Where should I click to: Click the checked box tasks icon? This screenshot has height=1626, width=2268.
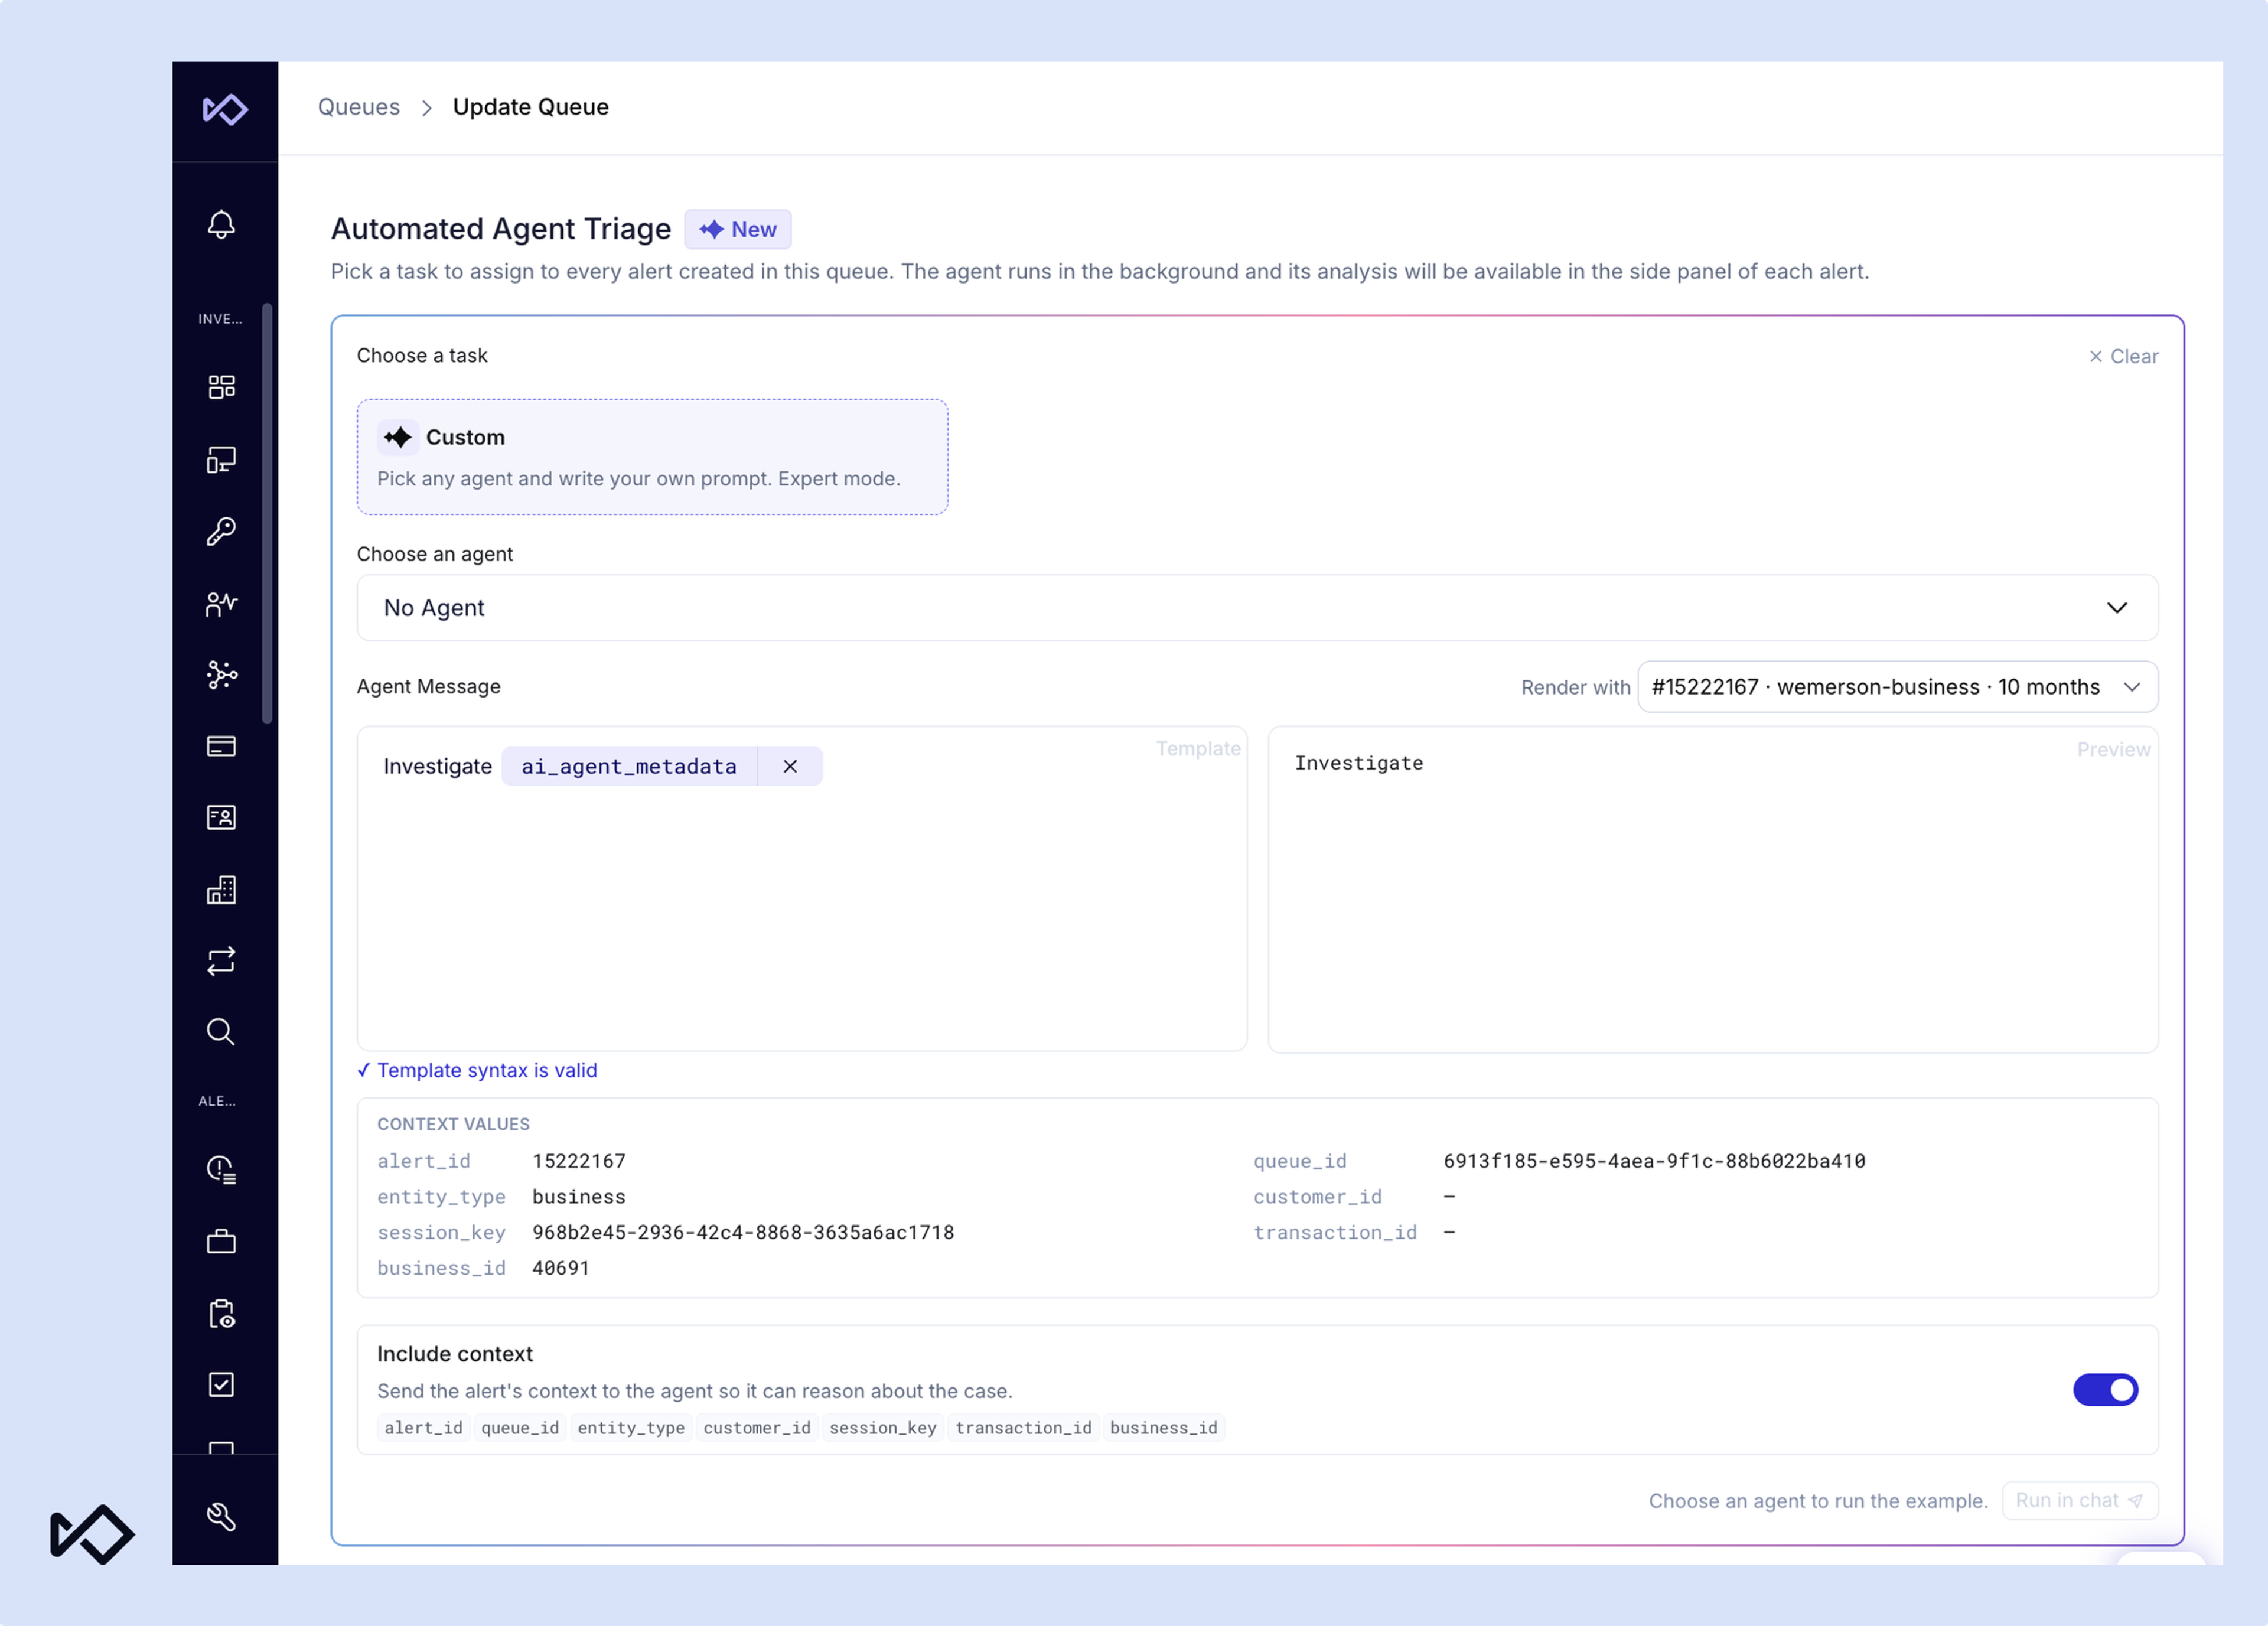(221, 1384)
